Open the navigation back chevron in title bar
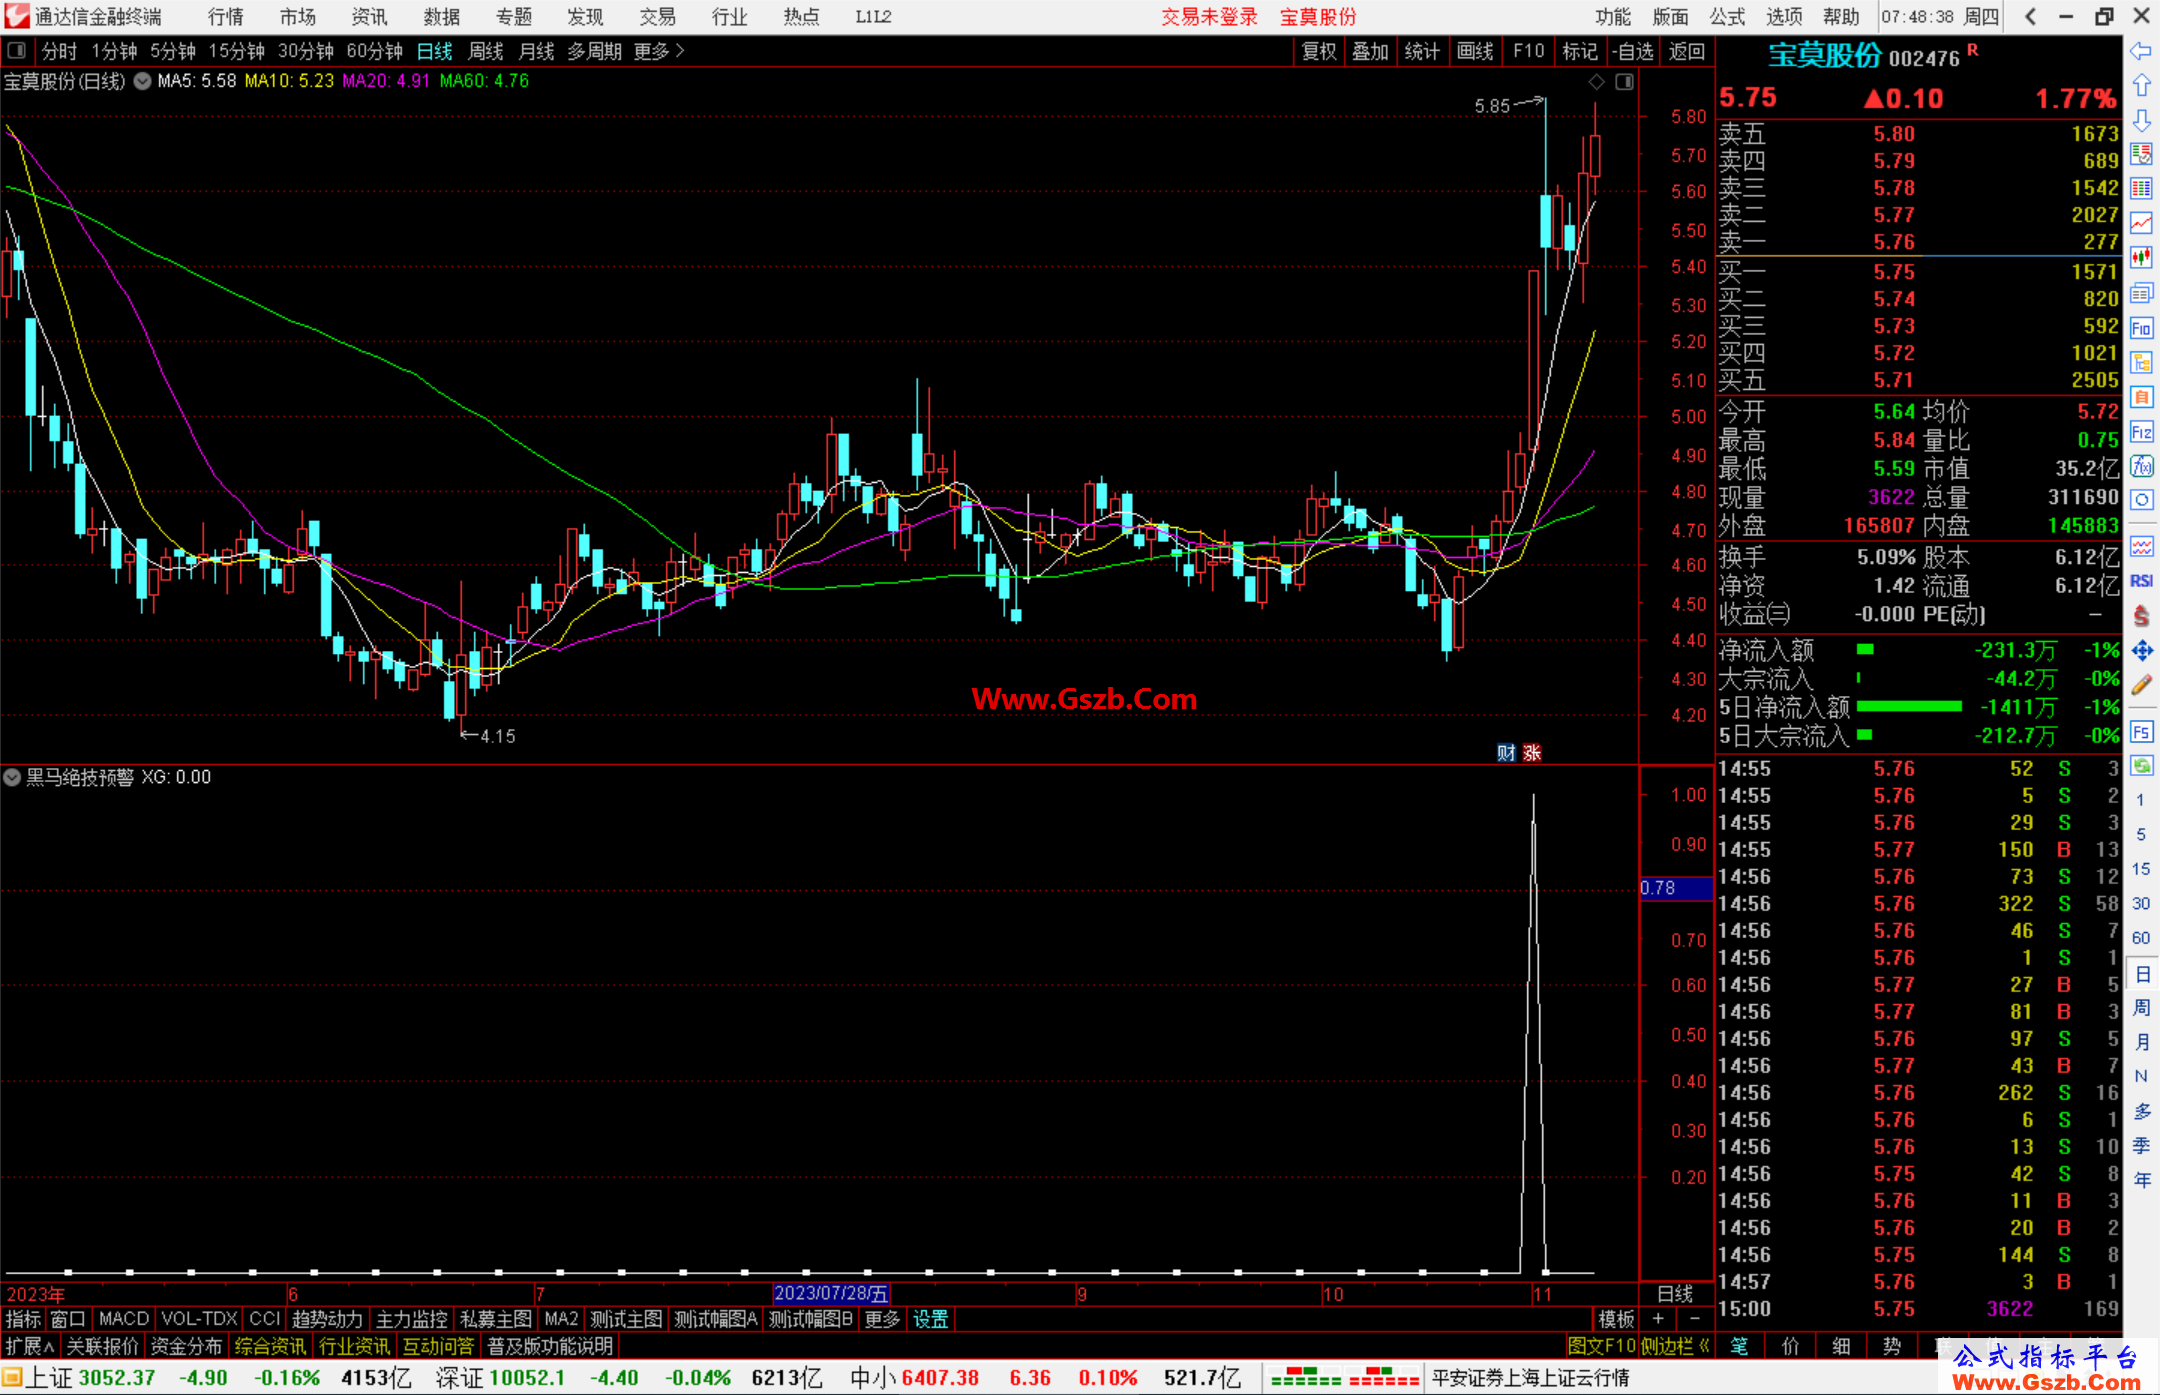 pyautogui.click(x=2030, y=16)
